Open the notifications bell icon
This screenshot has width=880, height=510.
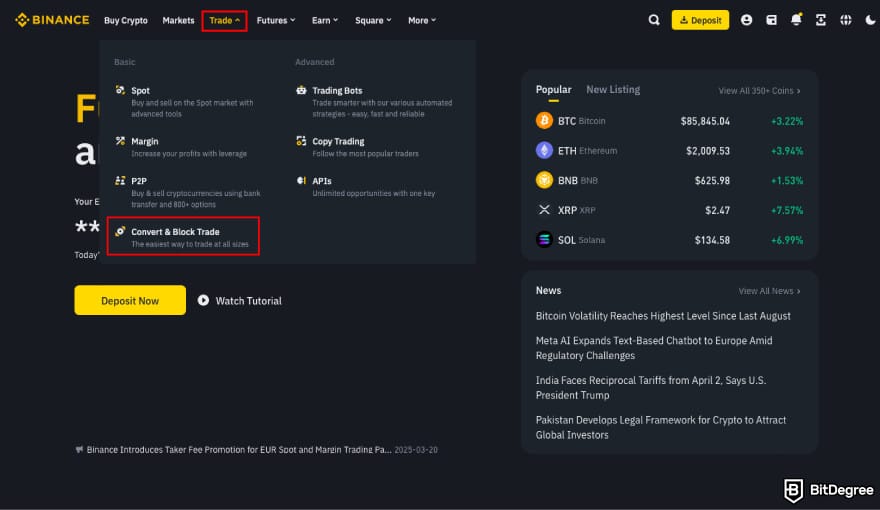click(796, 20)
